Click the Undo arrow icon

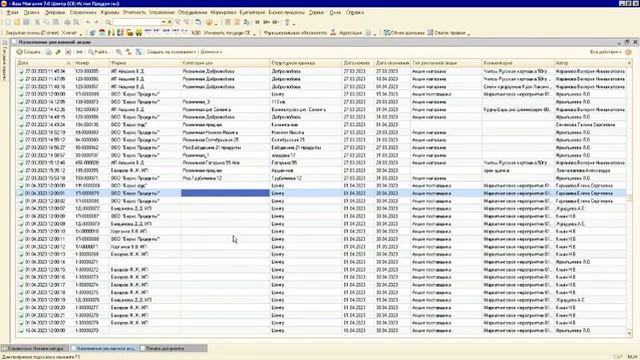click(88, 22)
